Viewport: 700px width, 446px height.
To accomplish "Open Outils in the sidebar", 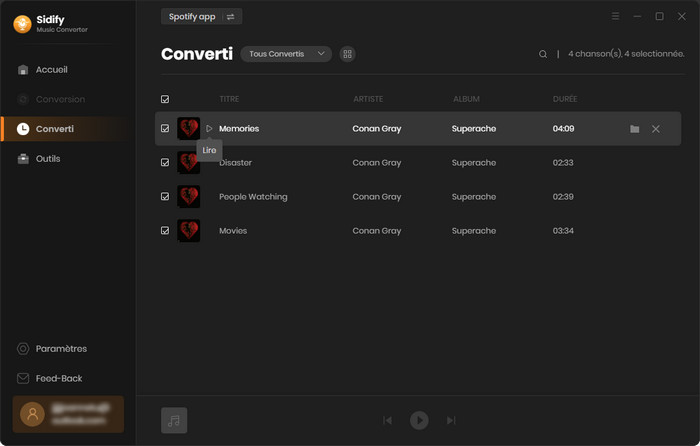I will [x=47, y=159].
